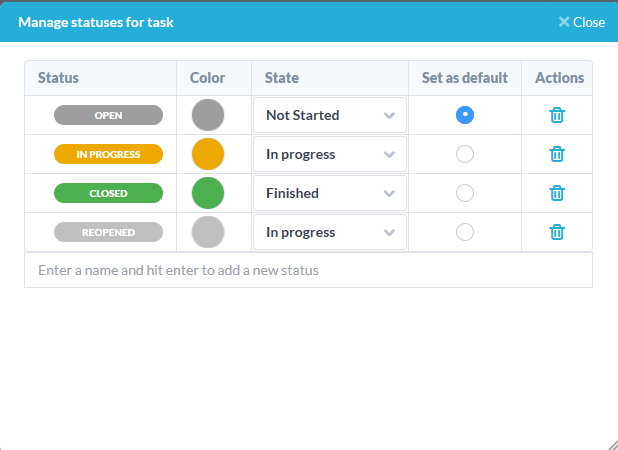Click the CLOSED status label badge
This screenshot has height=450, width=618.
108,193
